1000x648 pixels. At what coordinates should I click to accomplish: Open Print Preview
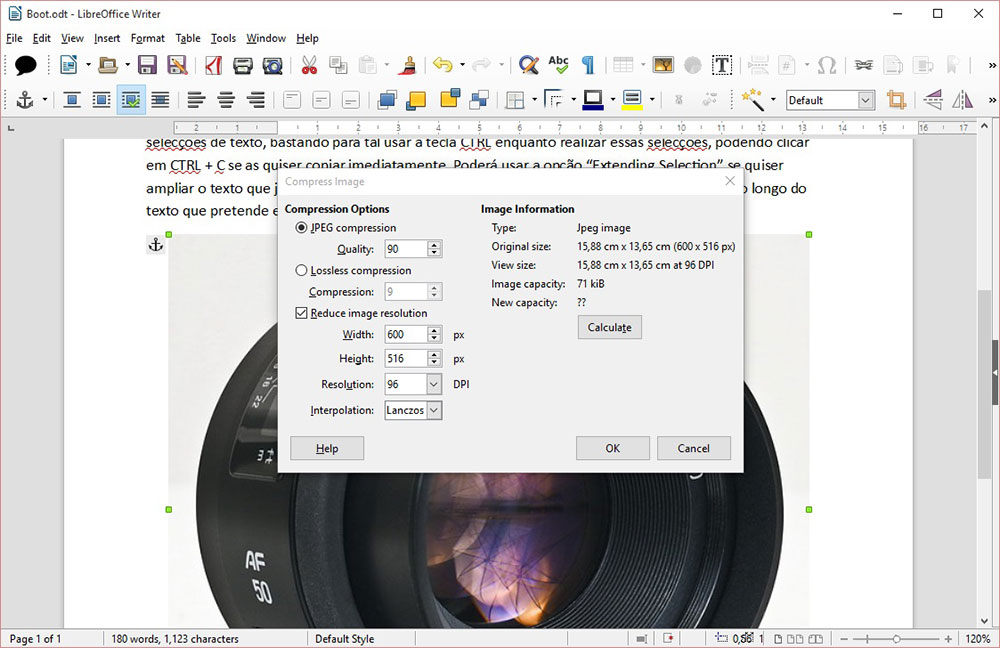pos(272,65)
